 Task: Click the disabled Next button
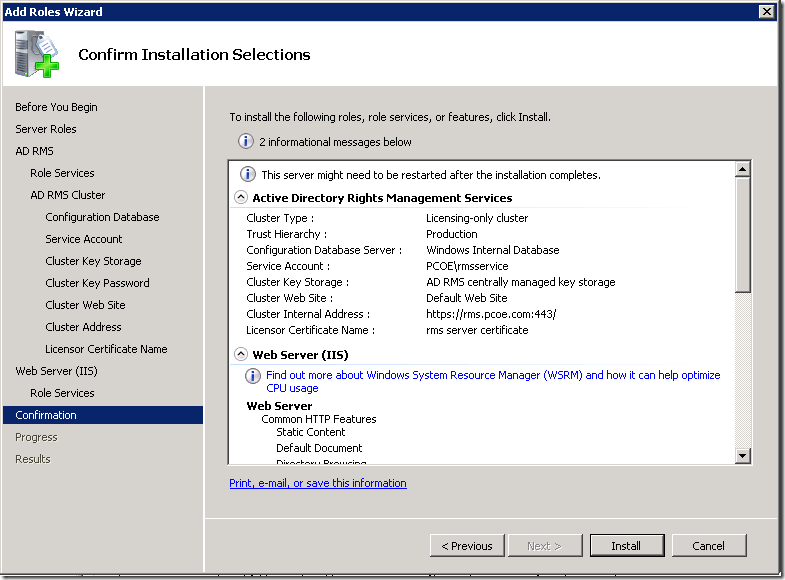tap(545, 545)
